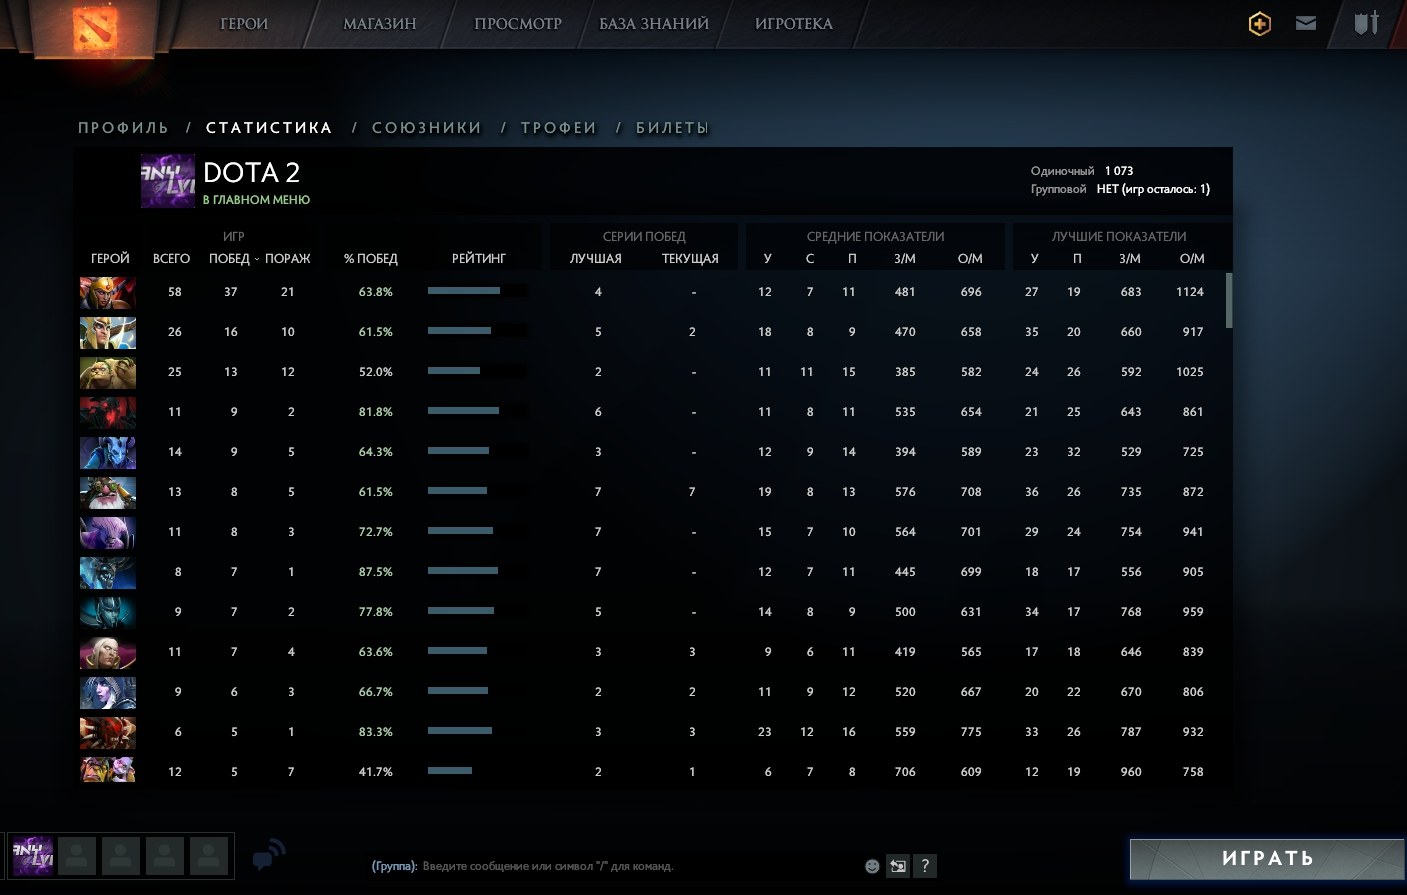This screenshot has width=1407, height=895.
Task: Click the voice chat bubbles icon
Action: 269,855
